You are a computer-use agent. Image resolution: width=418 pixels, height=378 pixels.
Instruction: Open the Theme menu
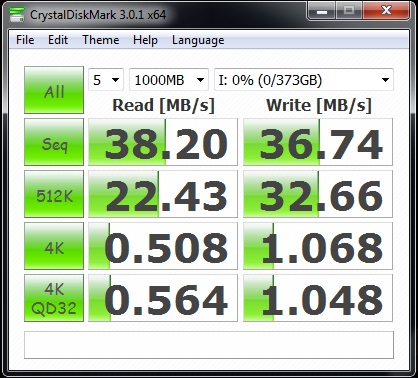[101, 40]
